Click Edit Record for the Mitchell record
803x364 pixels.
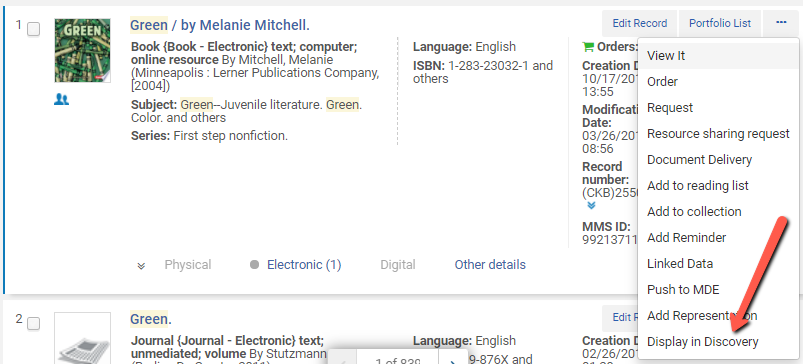[640, 23]
